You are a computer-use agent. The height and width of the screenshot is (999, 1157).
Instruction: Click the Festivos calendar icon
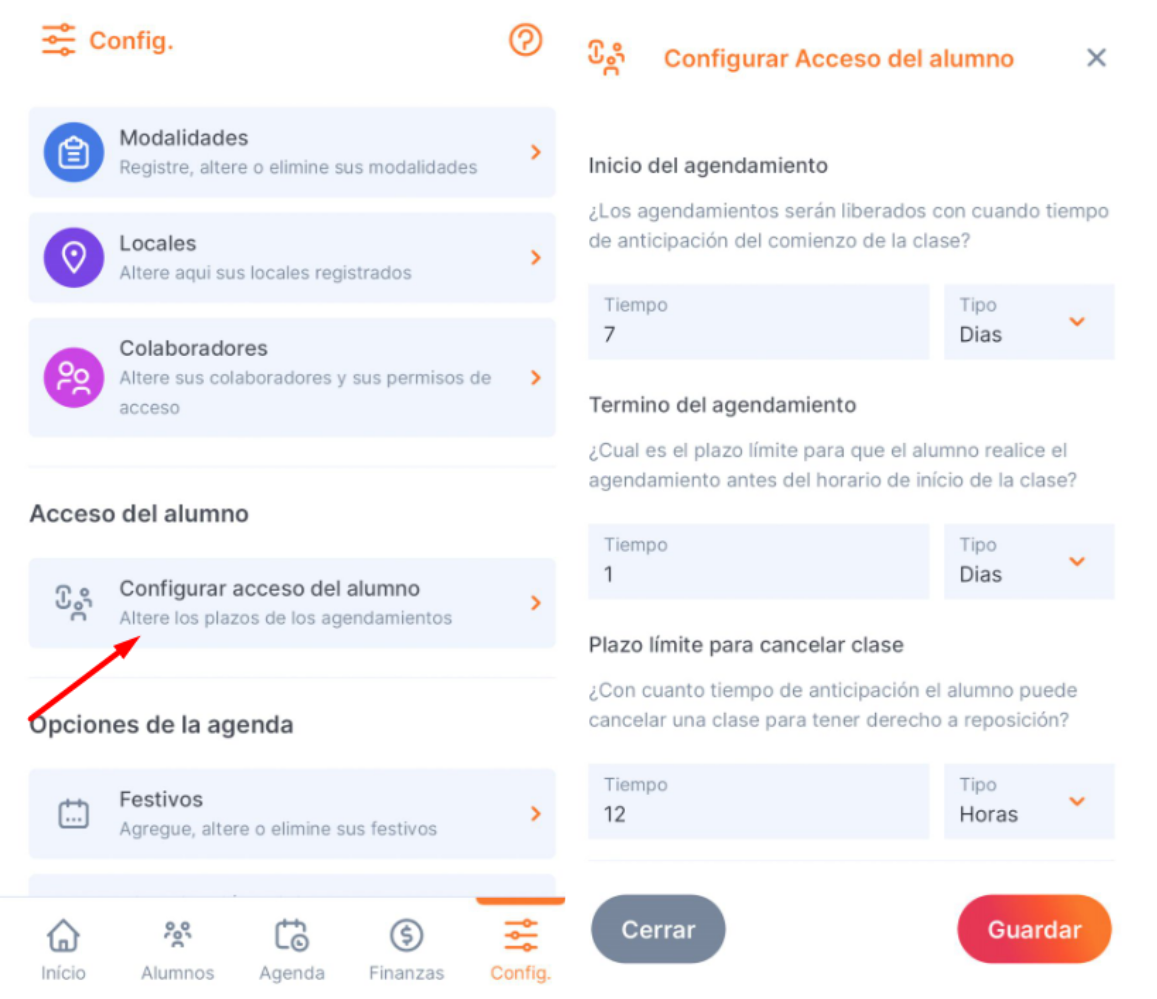point(74,814)
